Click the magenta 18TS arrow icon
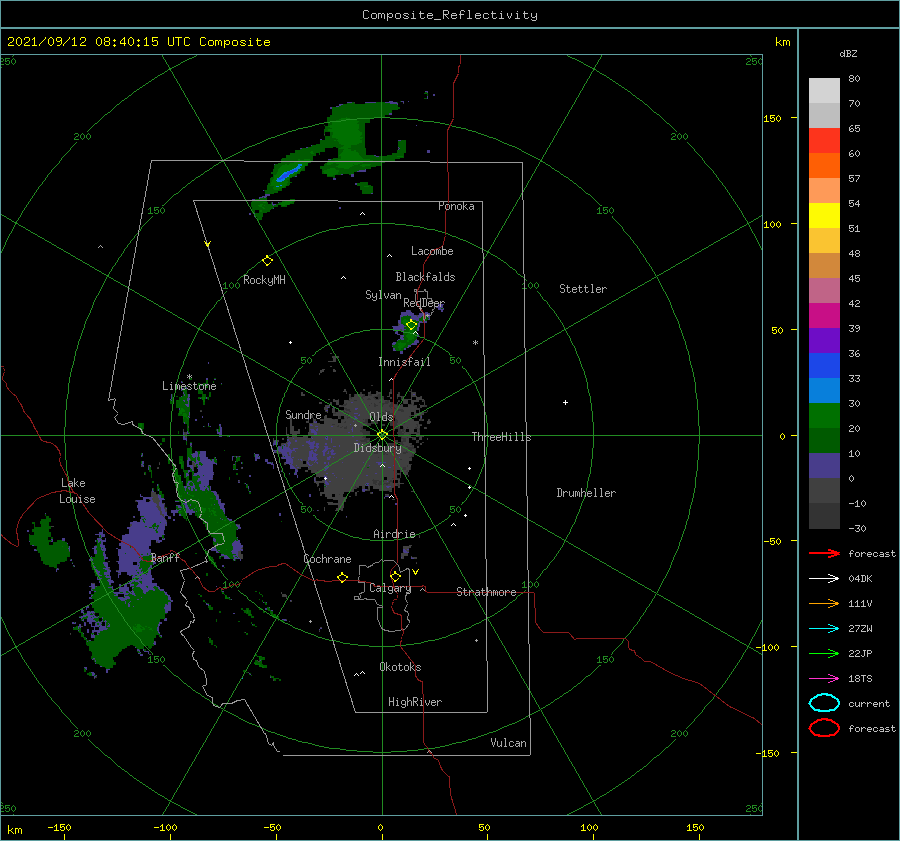The width and height of the screenshot is (900, 841). [x=824, y=679]
